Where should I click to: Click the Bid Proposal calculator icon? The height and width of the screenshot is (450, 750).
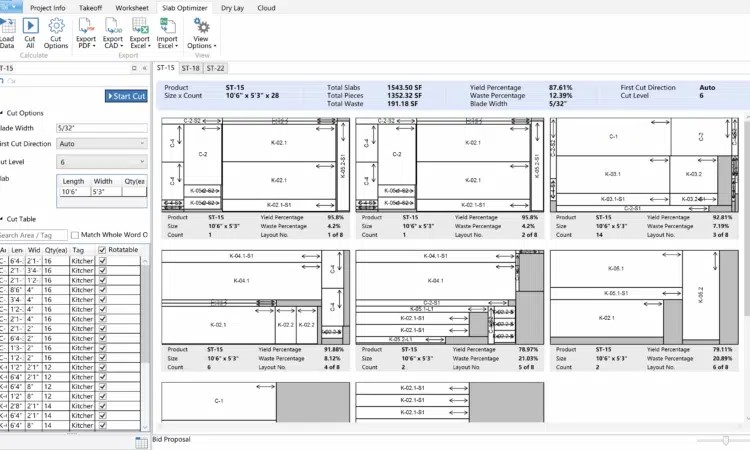[141, 443]
